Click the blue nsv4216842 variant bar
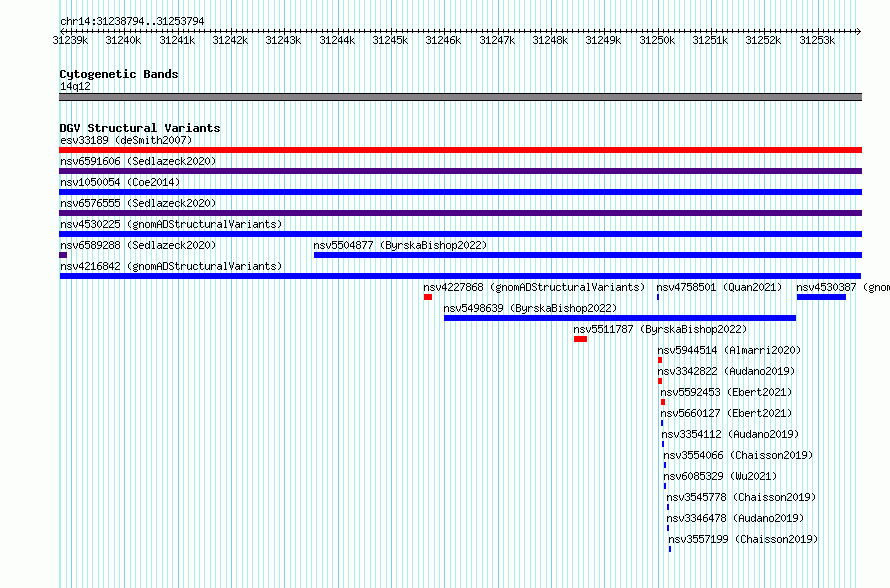Screen dimensions: 890x588 point(460,276)
